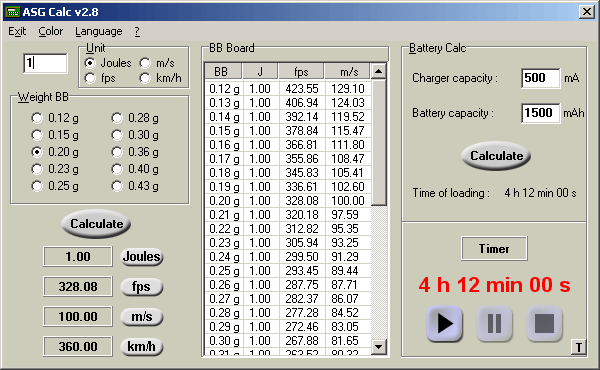This screenshot has width=600, height=370.
Task: Click the Timer button
Action: pyautogui.click(x=494, y=249)
